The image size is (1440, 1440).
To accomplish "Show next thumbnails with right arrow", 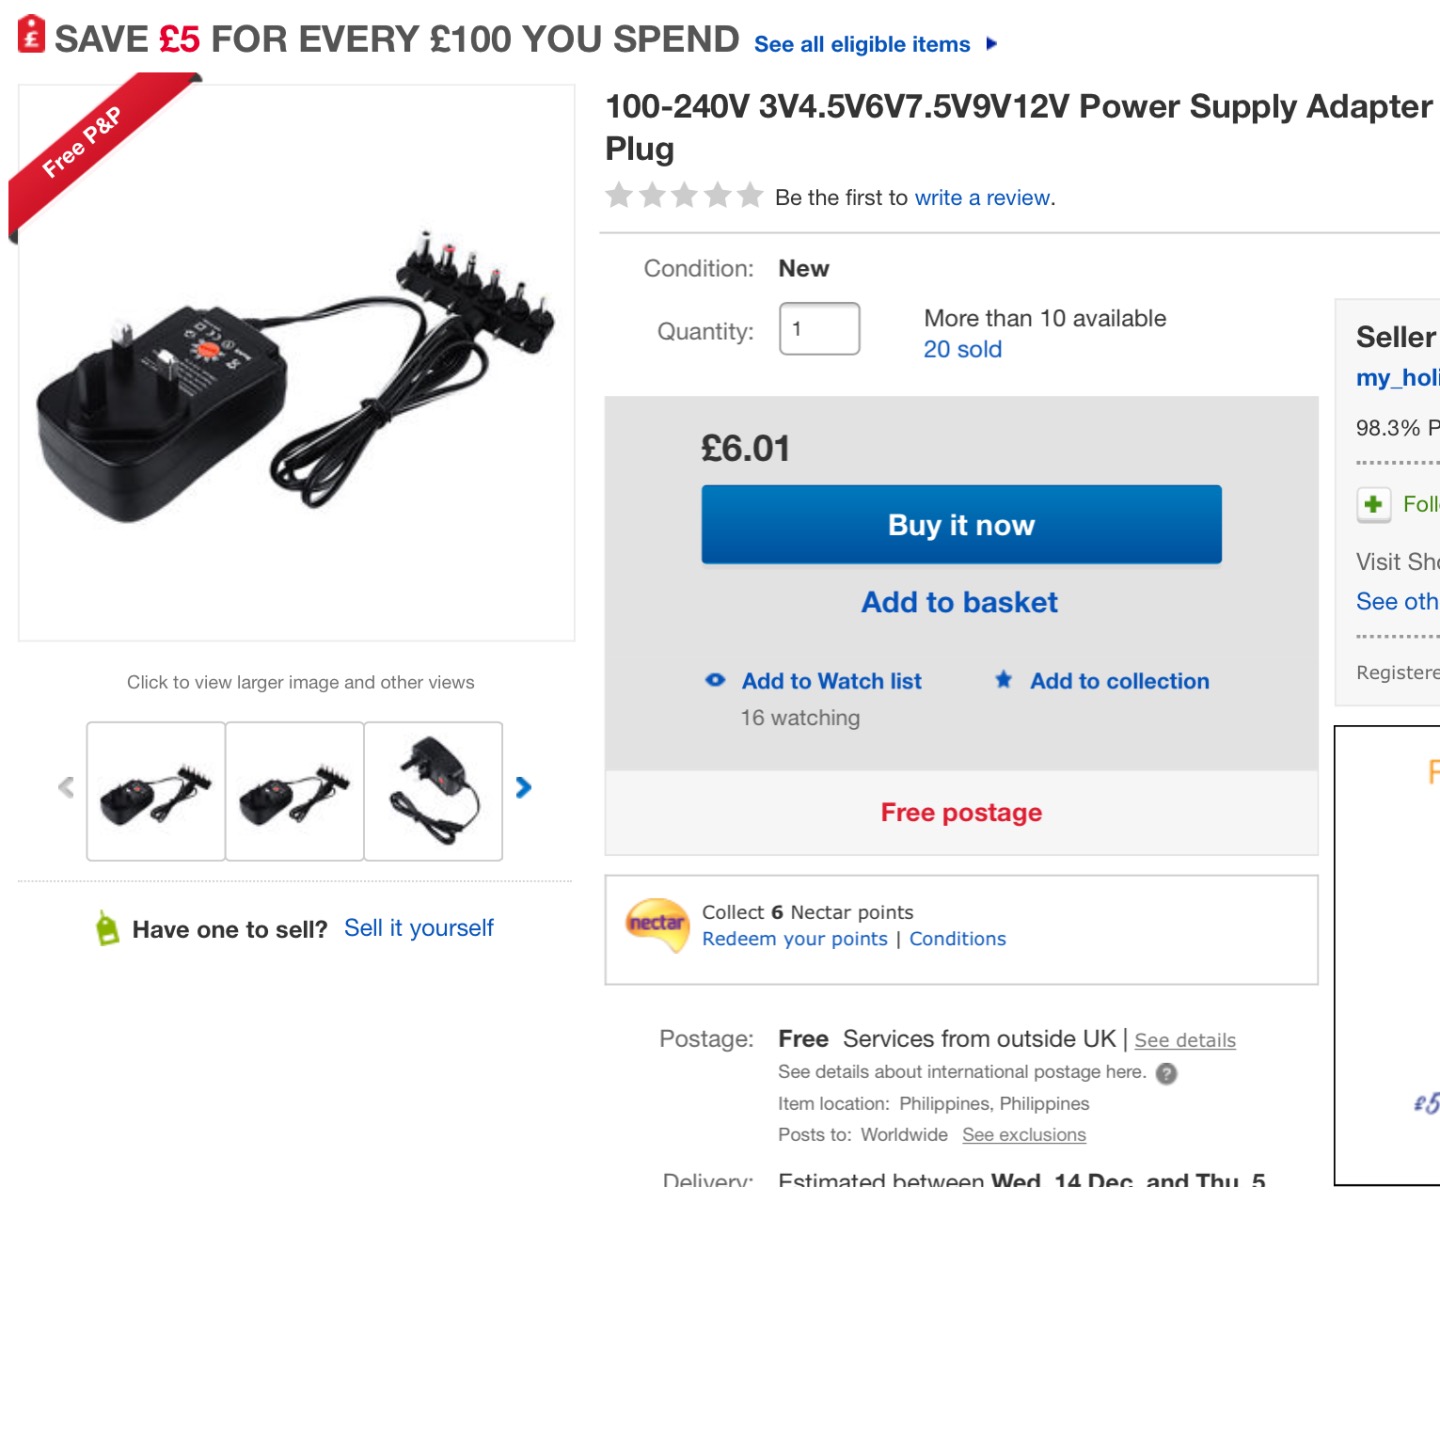I will tap(523, 788).
